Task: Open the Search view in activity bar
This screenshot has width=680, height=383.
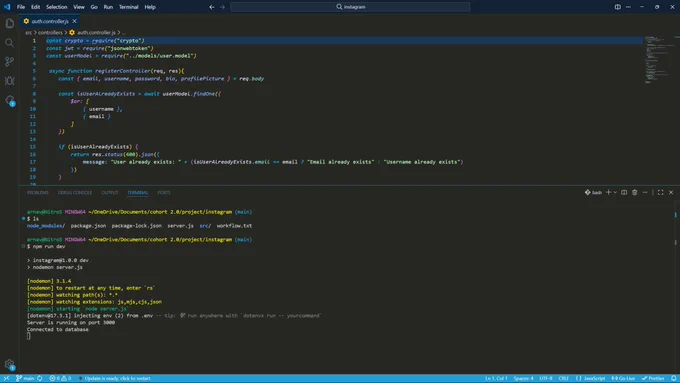Action: click(x=10, y=43)
